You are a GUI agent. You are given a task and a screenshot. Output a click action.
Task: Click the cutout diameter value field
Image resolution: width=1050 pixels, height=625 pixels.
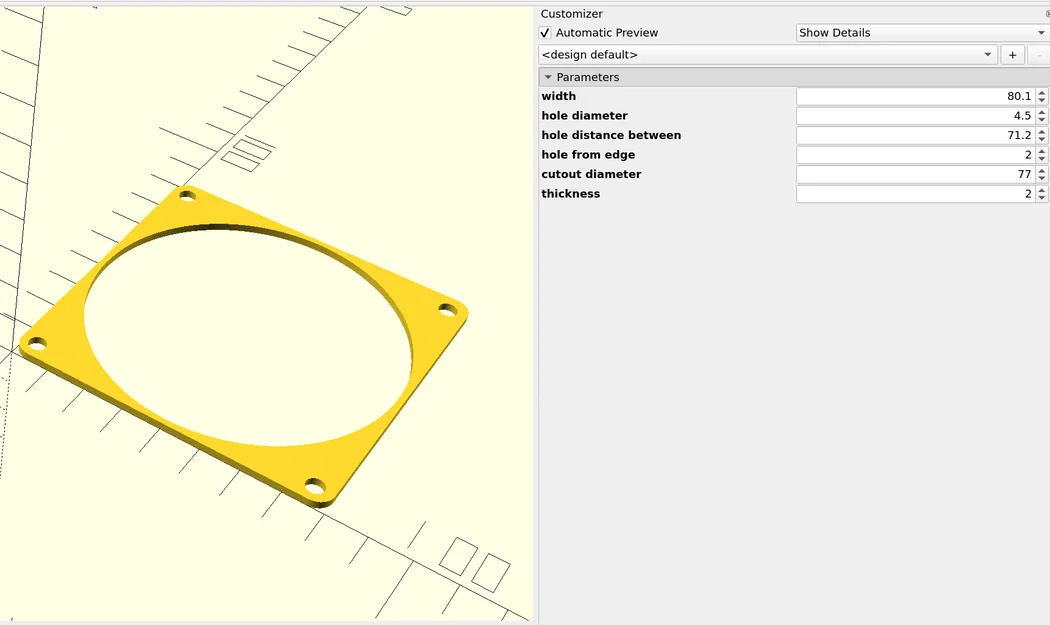click(x=915, y=174)
